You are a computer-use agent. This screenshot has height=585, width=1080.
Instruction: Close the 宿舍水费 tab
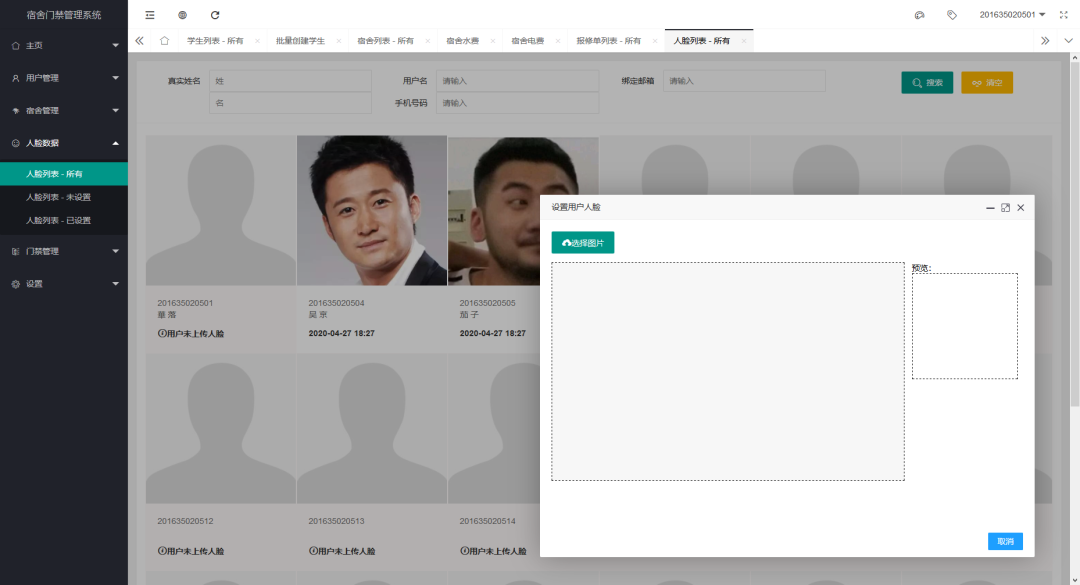(x=492, y=41)
